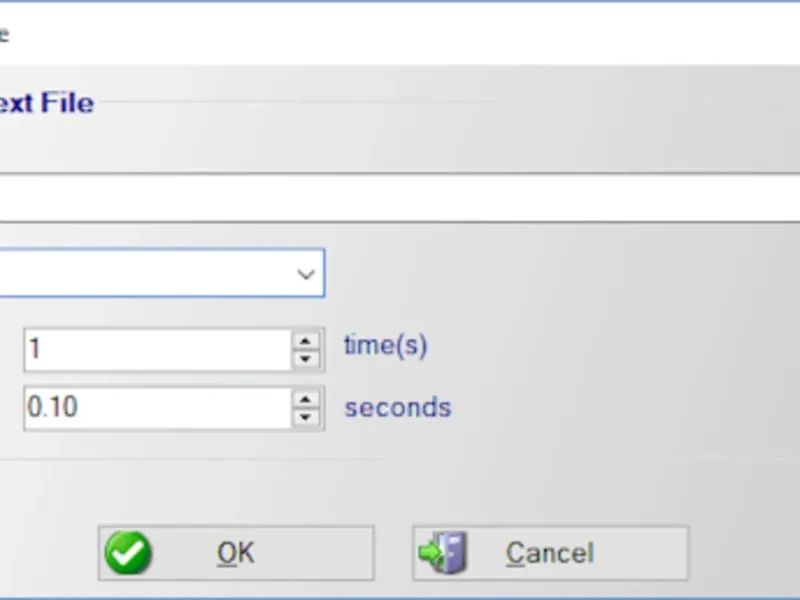This screenshot has height=600, width=800.
Task: Click the horizontal separator line above OK
Action: [400, 461]
